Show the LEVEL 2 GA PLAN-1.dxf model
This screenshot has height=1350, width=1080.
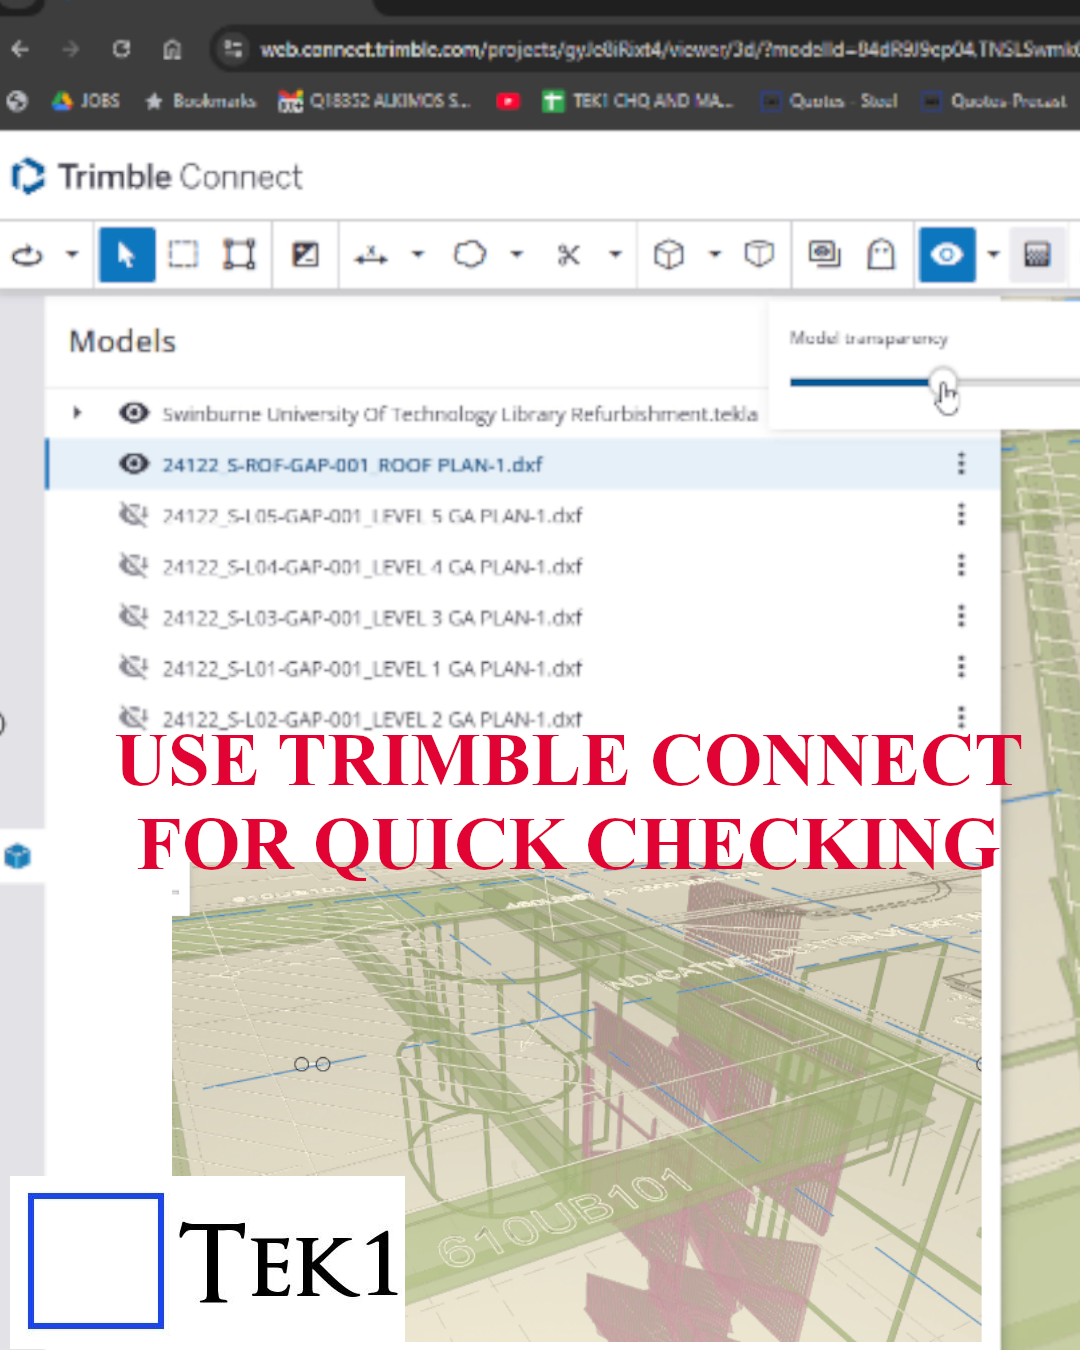(134, 717)
